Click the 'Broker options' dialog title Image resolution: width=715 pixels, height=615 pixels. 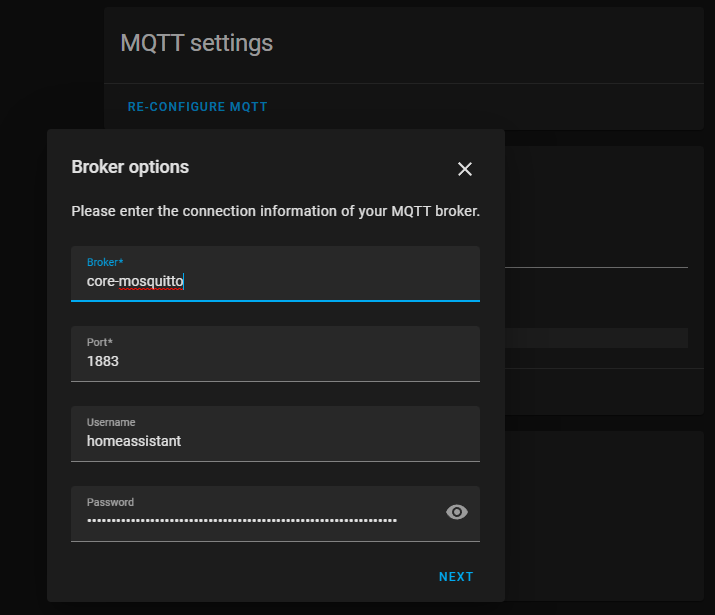(x=130, y=167)
